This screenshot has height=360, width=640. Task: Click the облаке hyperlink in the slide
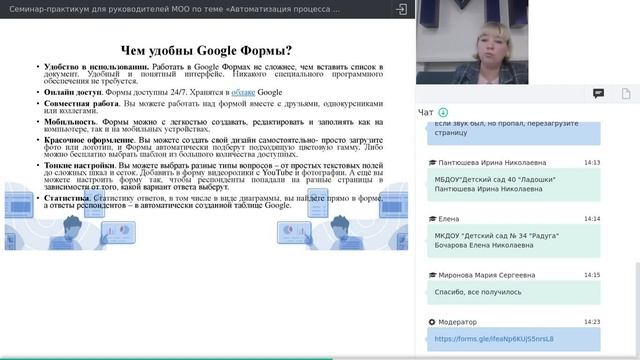243,92
